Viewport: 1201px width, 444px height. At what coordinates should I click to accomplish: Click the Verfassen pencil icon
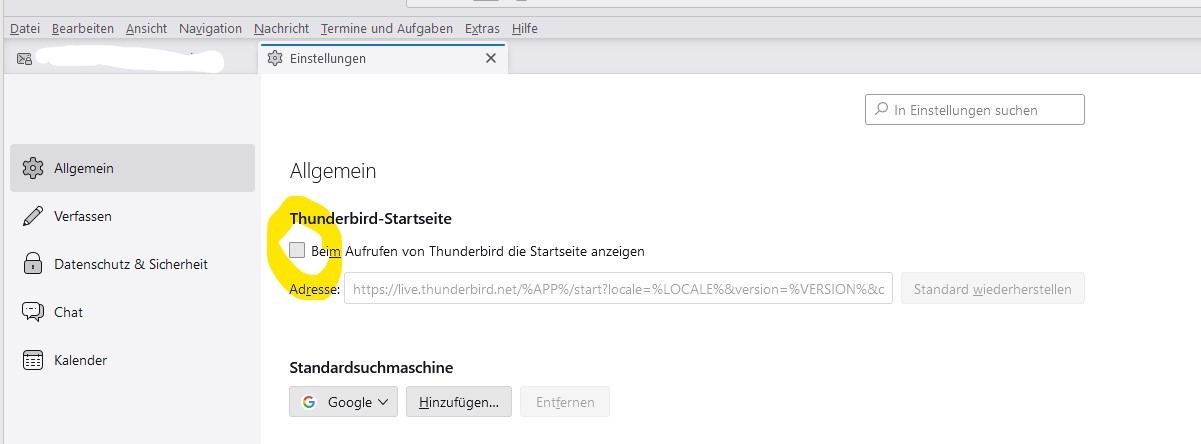(33, 216)
